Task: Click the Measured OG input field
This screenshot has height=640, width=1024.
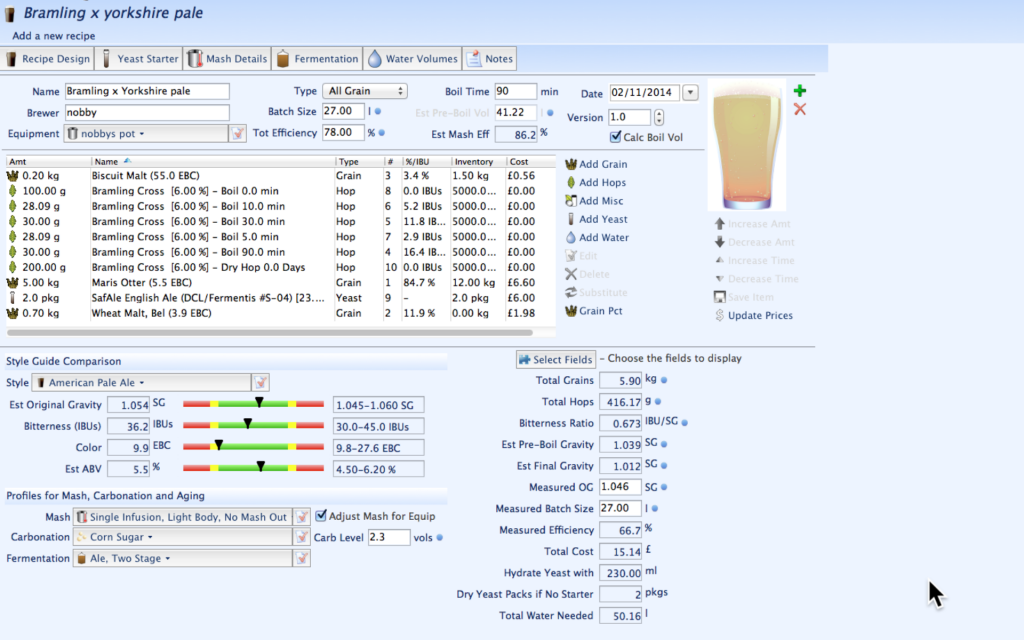Action: click(620, 487)
